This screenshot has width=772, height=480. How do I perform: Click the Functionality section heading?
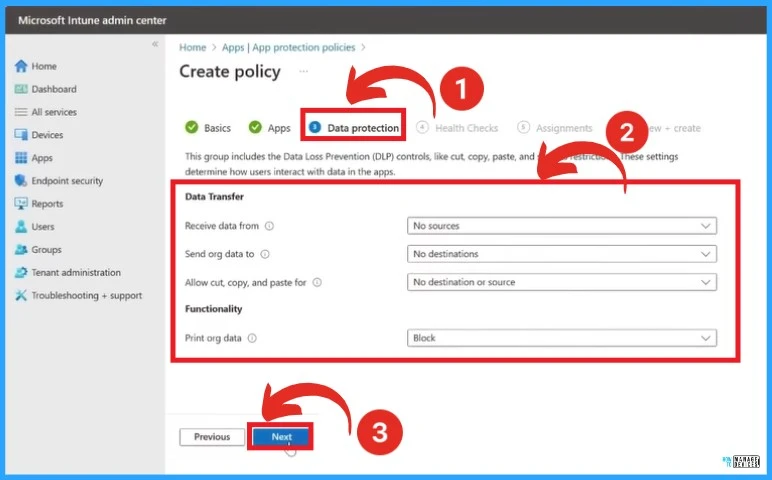click(213, 309)
